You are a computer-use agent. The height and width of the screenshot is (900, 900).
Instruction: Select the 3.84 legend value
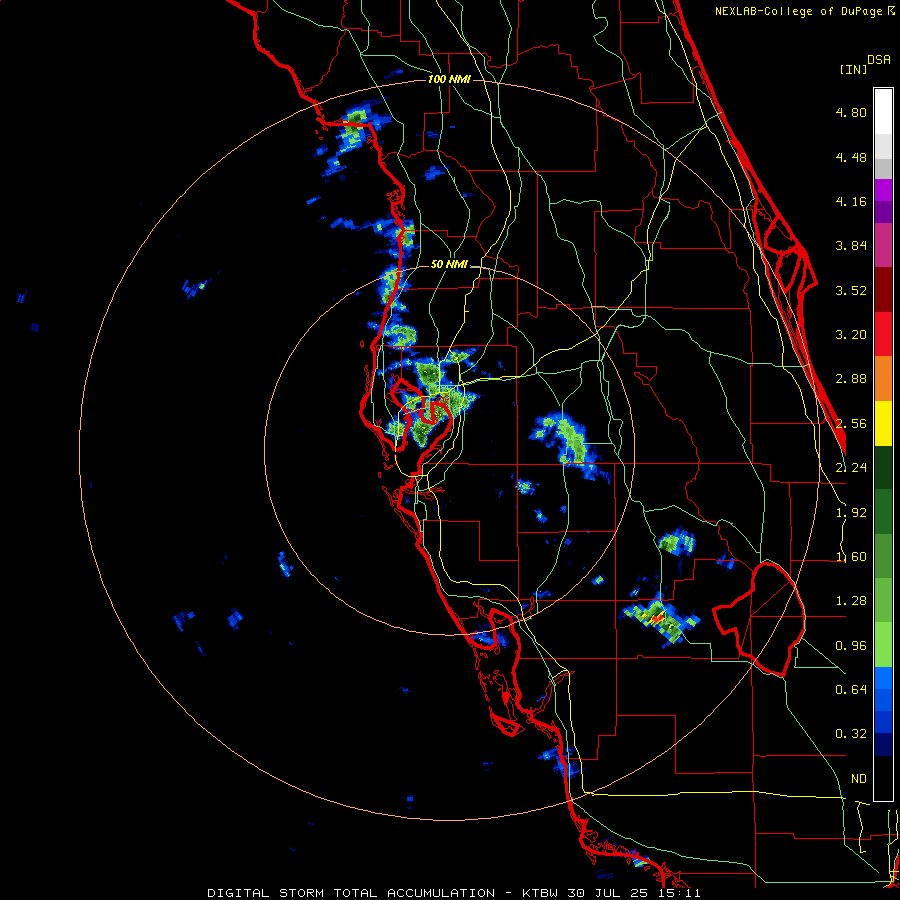851,246
